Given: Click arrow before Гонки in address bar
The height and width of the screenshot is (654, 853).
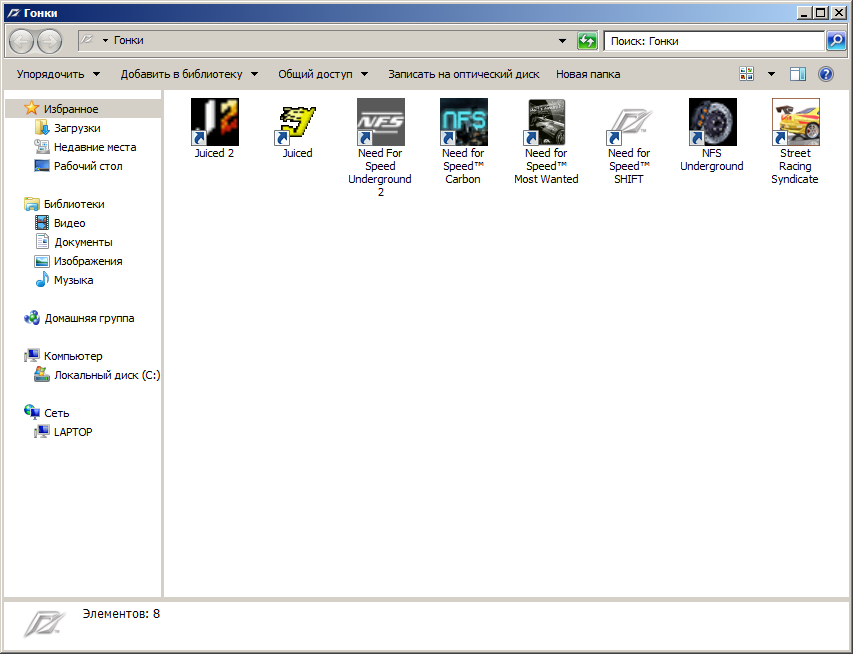Looking at the screenshot, I should pyautogui.click(x=106, y=40).
